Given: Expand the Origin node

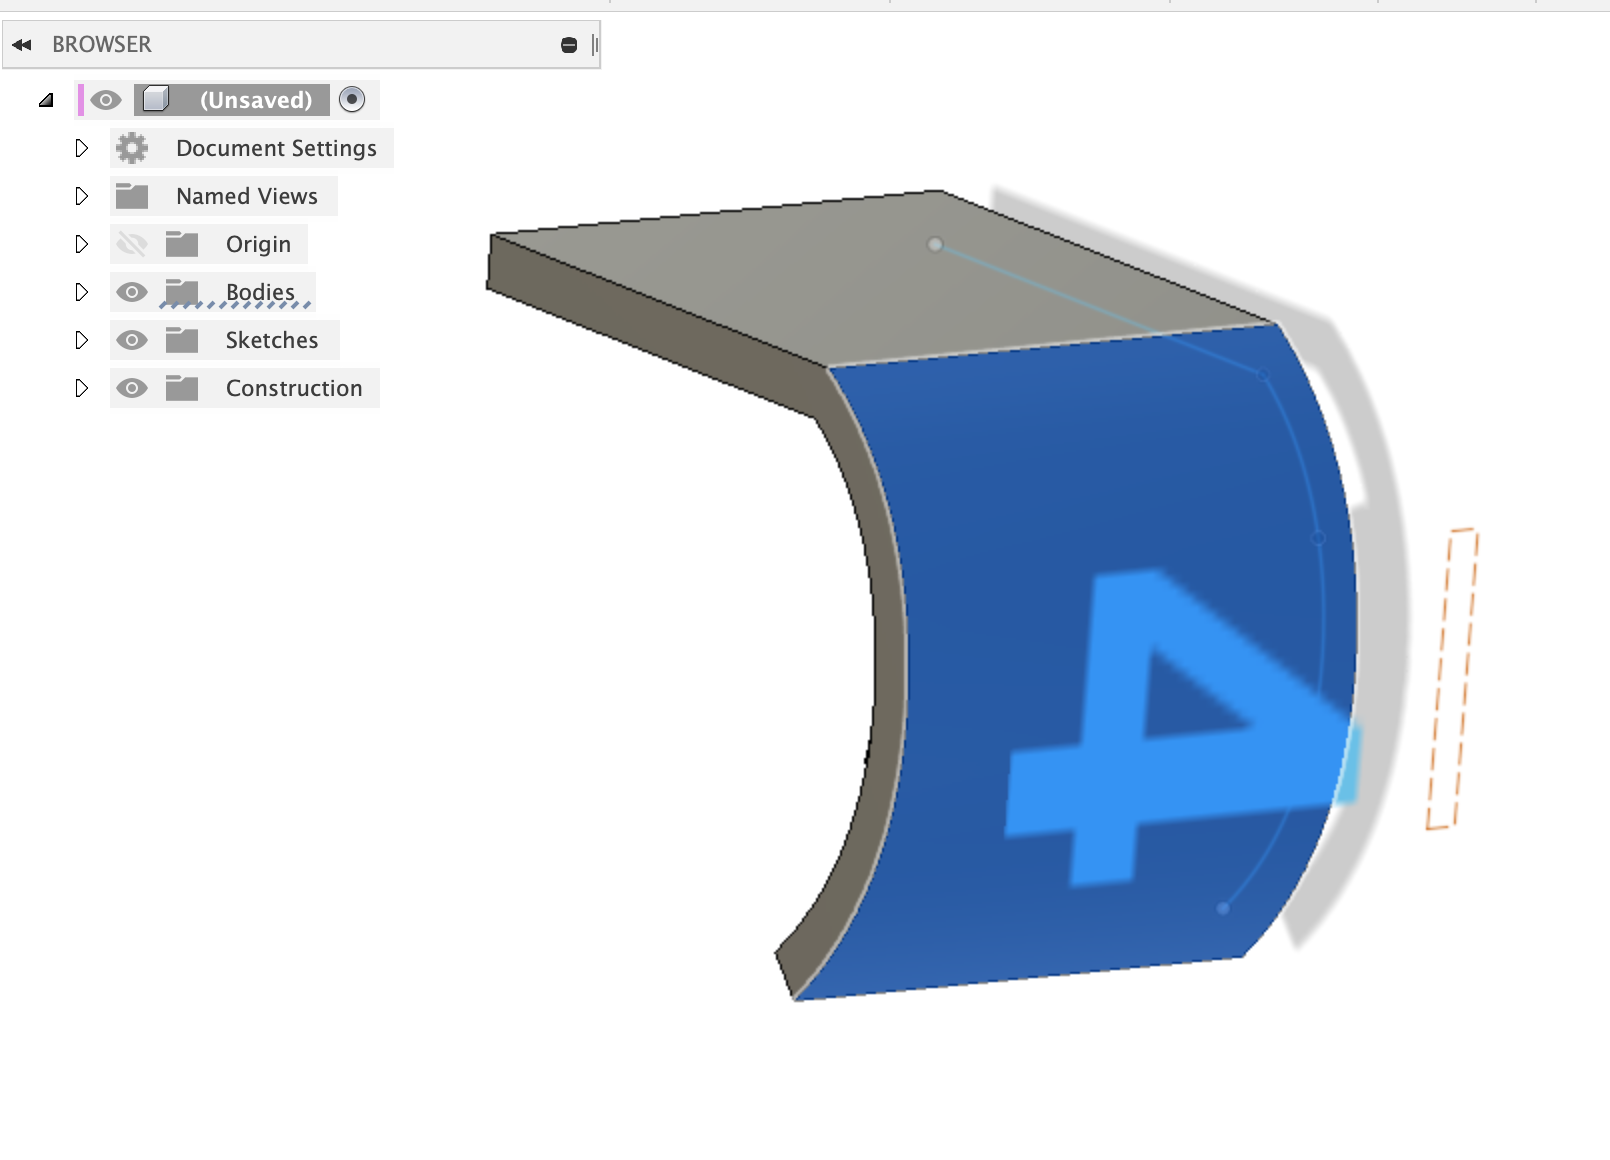Looking at the screenshot, I should pos(82,244).
